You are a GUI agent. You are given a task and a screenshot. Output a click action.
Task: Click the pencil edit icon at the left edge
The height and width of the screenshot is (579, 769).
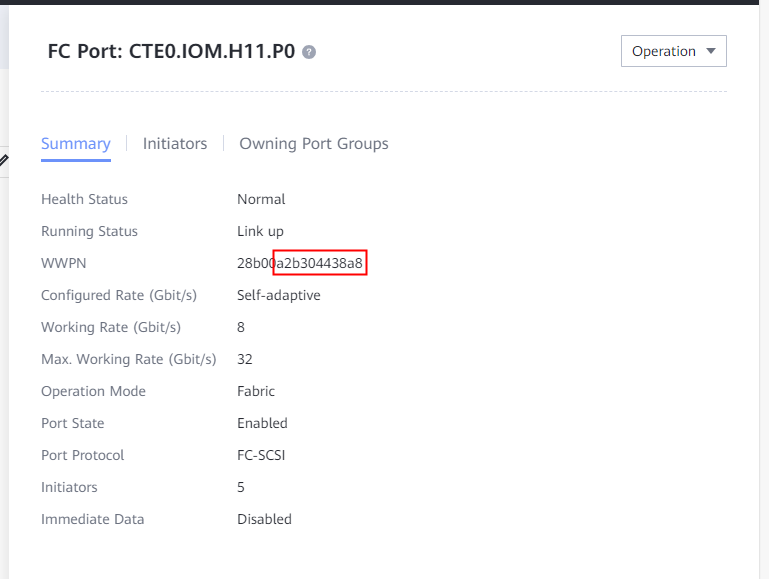[4, 160]
